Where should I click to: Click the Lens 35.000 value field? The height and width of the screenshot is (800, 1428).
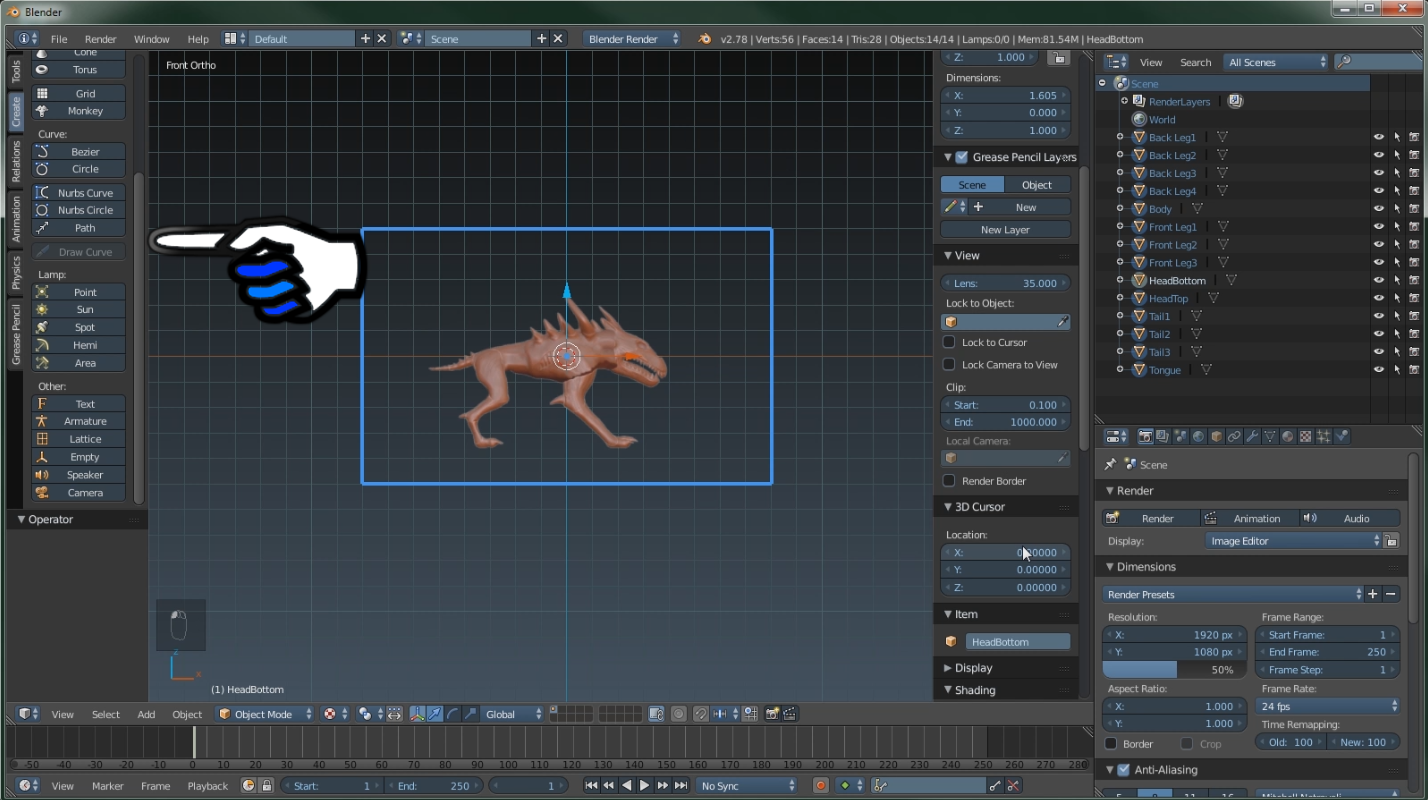pos(1006,283)
